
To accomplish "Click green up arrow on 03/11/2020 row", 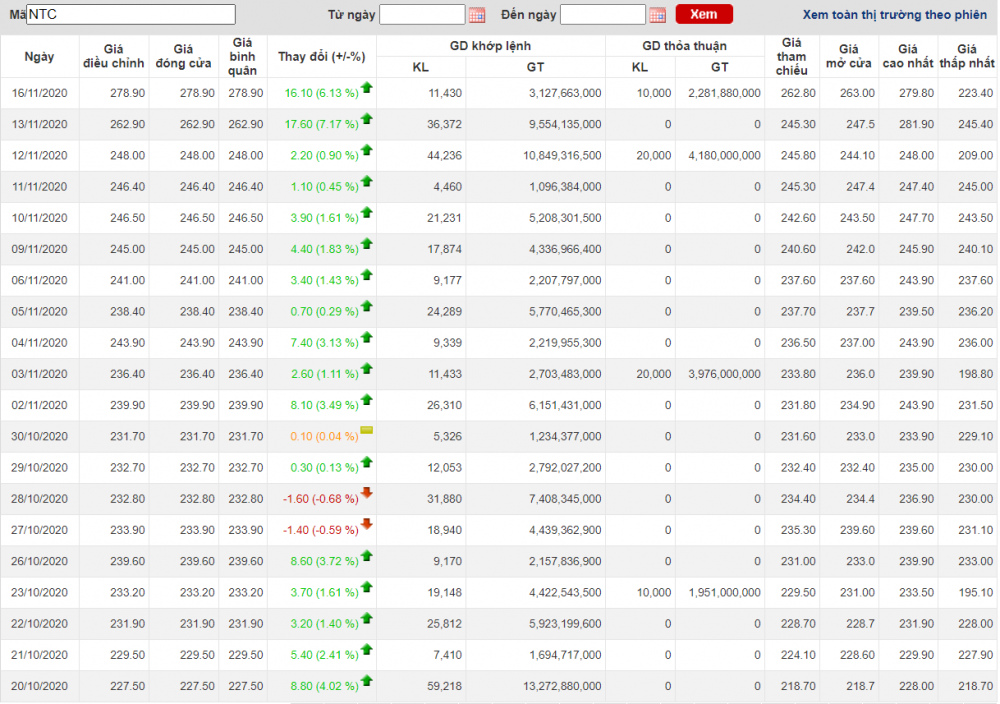I will (x=367, y=369).
